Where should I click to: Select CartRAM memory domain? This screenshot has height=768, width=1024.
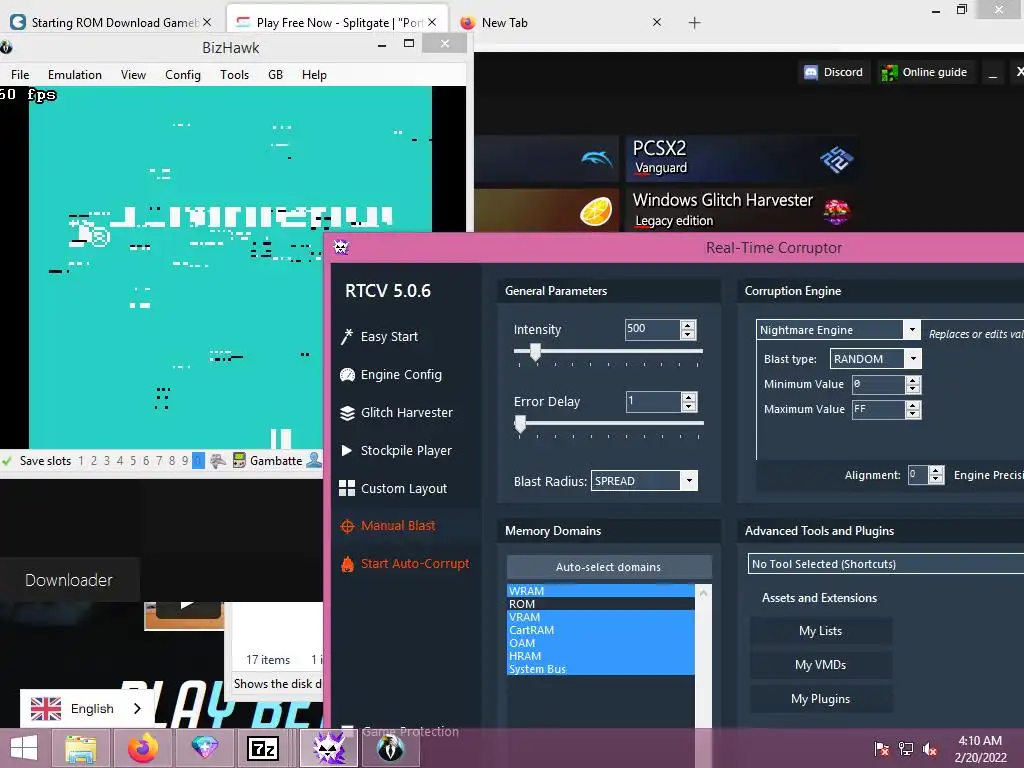pos(601,630)
